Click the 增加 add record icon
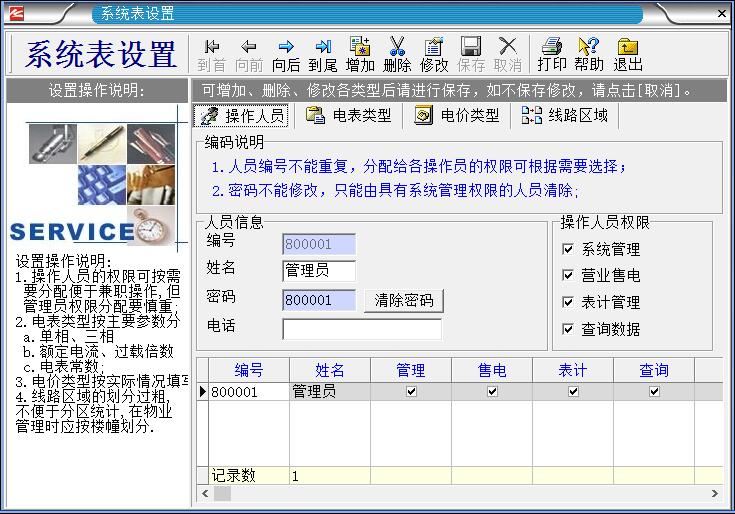735x514 pixels. 360,54
